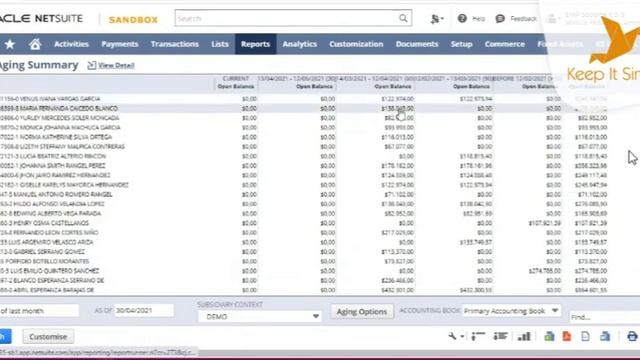Open the Payments menu
640x360 pixels.
120,44
